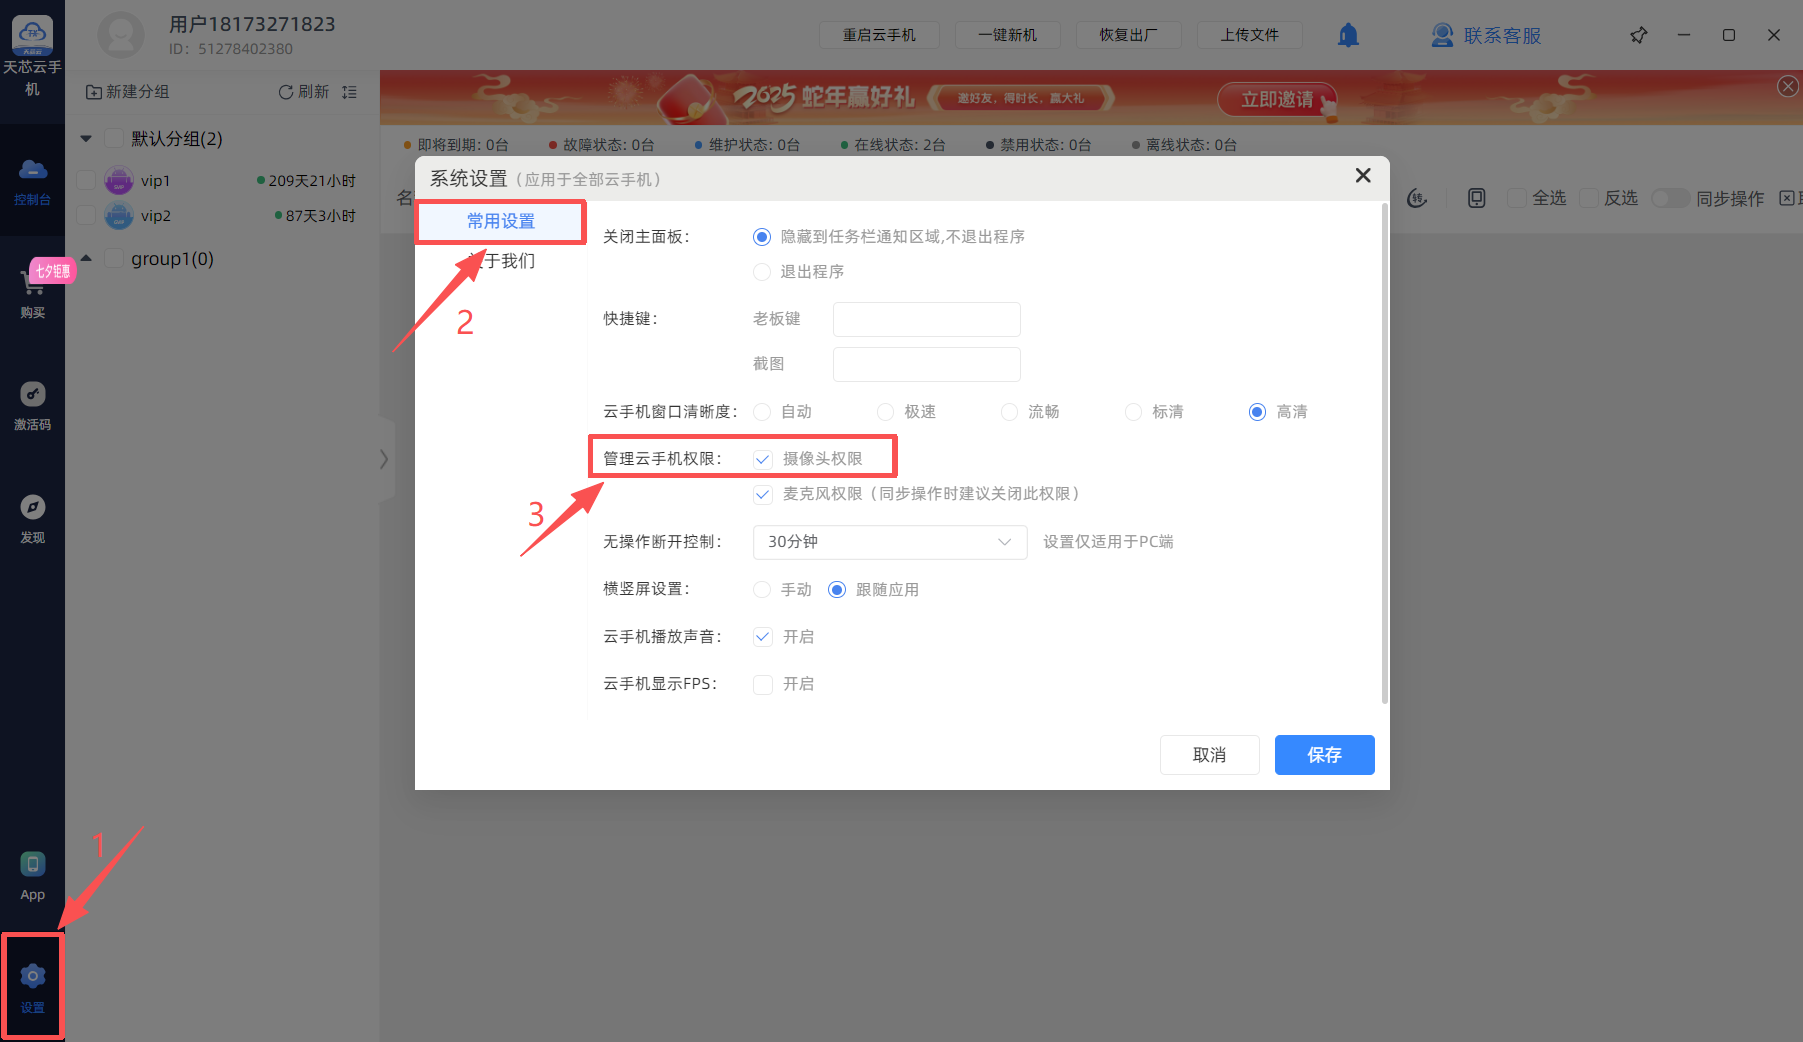
Task: Expand the group1(0) tree node
Action: [86, 259]
